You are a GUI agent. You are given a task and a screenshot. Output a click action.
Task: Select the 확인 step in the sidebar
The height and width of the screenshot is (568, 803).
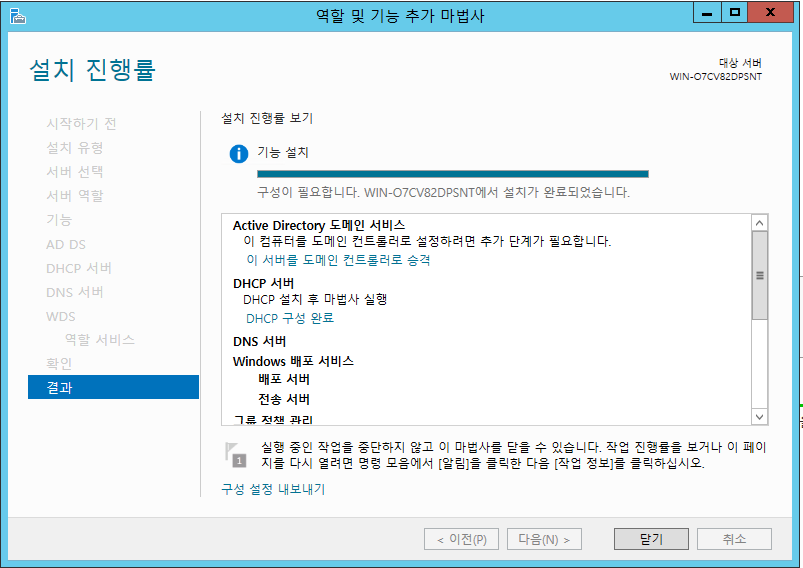tap(59, 363)
